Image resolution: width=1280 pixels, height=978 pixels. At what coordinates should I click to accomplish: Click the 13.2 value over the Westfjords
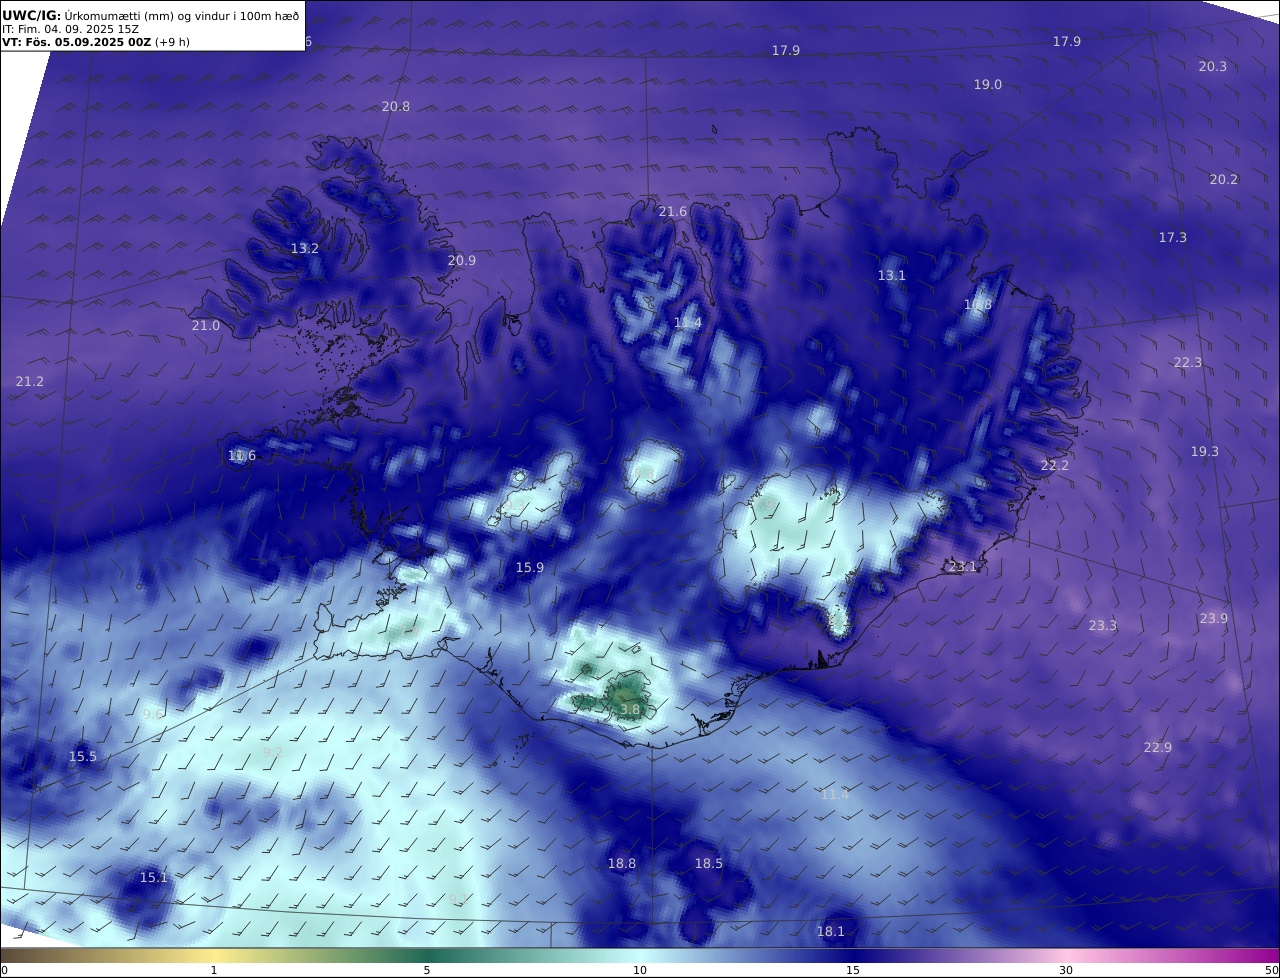point(305,248)
